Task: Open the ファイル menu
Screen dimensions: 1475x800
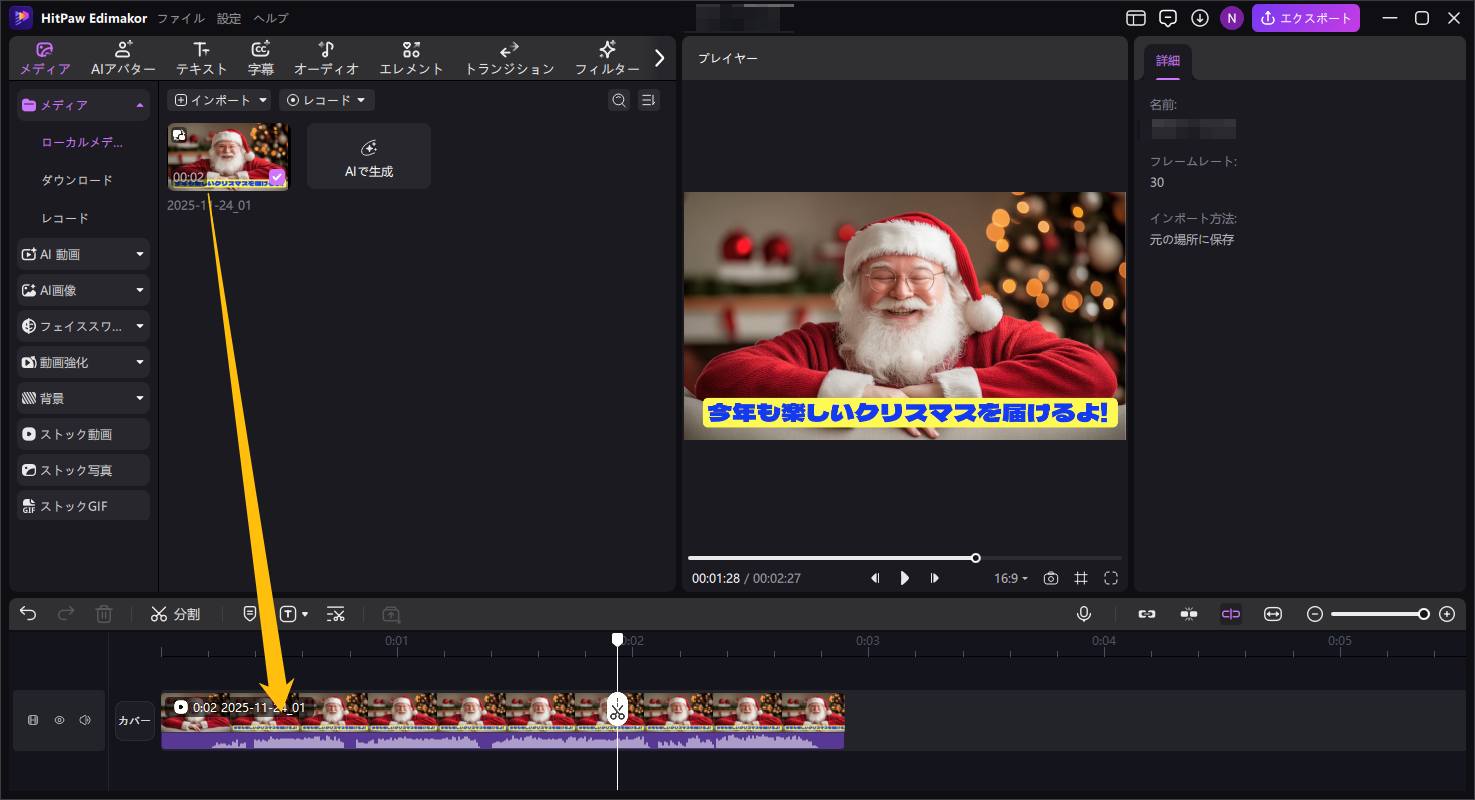Action: point(181,18)
